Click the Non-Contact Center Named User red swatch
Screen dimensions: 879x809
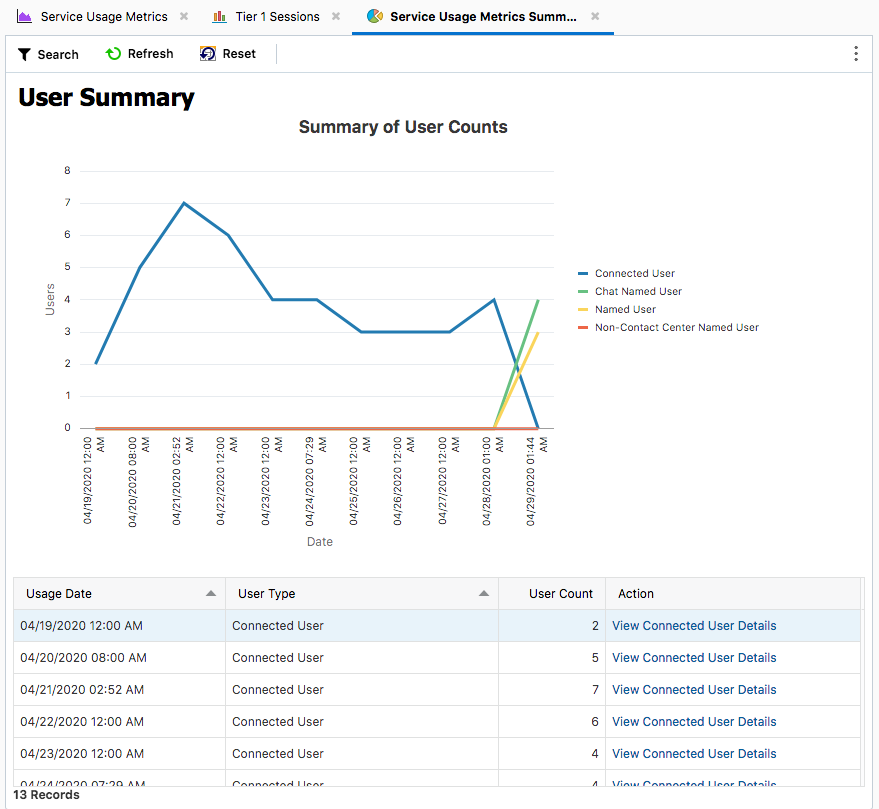[x=583, y=328]
